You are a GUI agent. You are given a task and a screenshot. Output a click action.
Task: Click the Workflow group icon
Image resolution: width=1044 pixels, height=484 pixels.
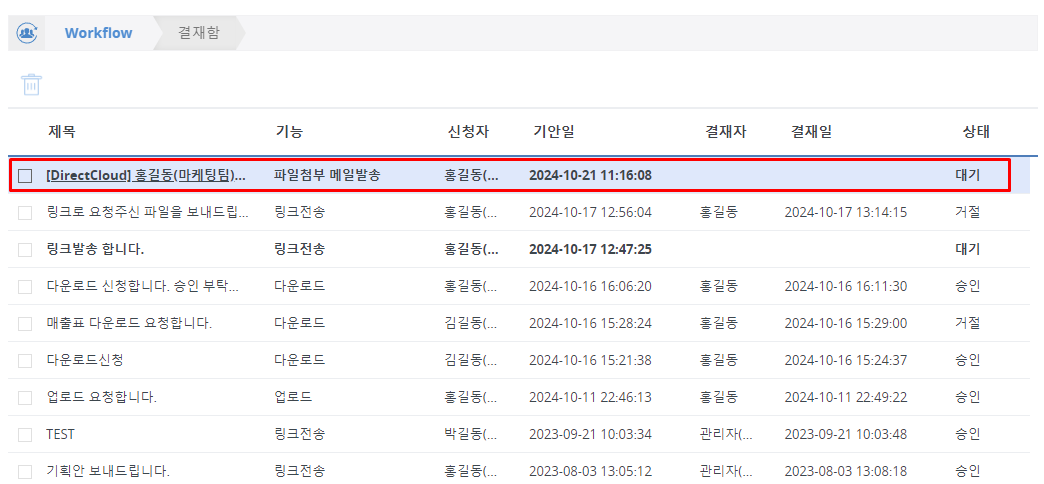[27, 33]
